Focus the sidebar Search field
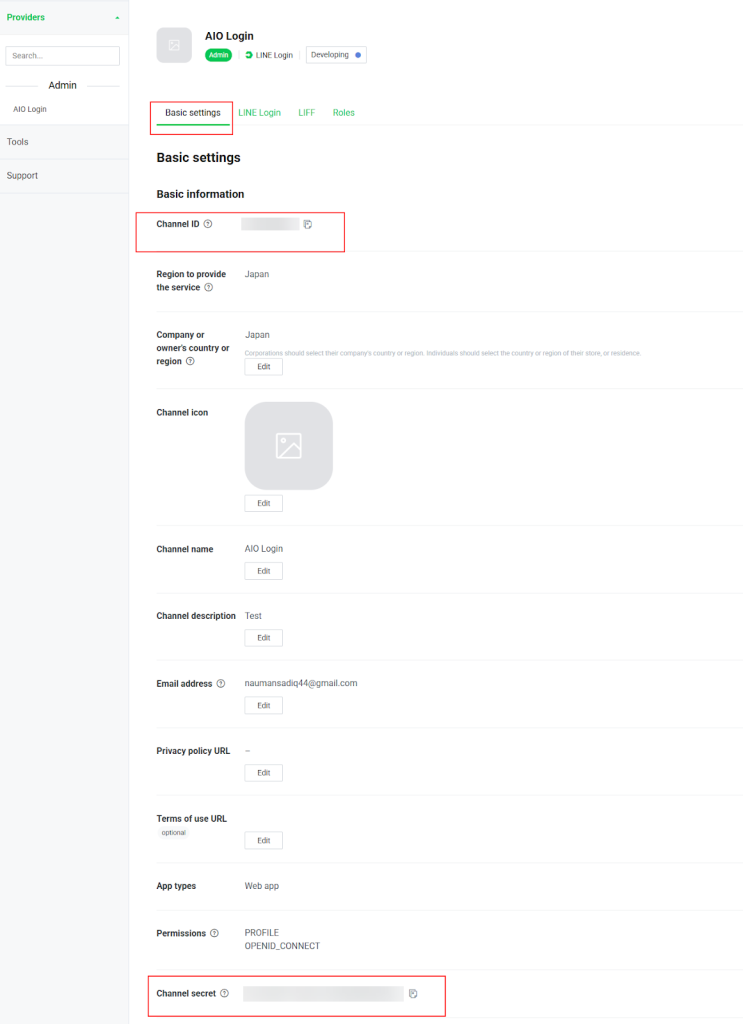The image size is (743, 1024). [62, 56]
